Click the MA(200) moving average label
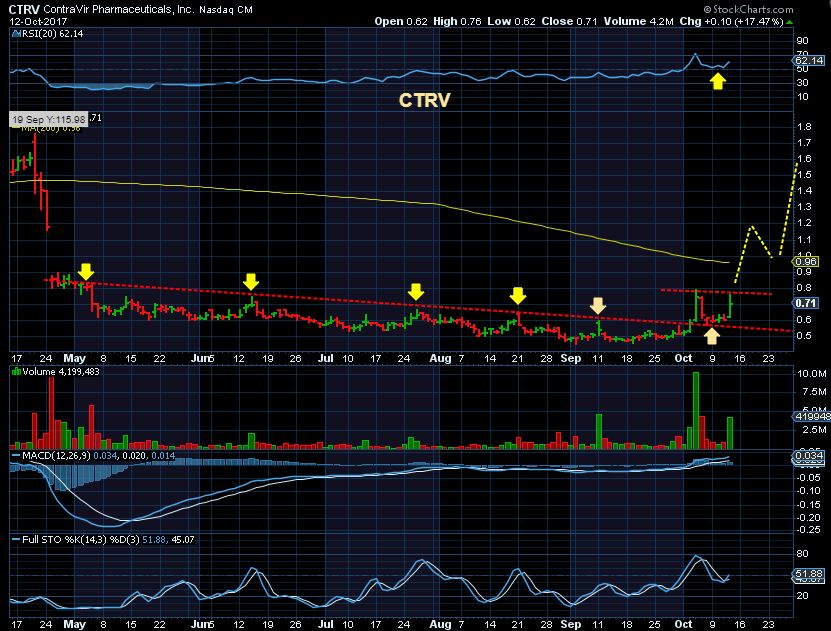 50,128
